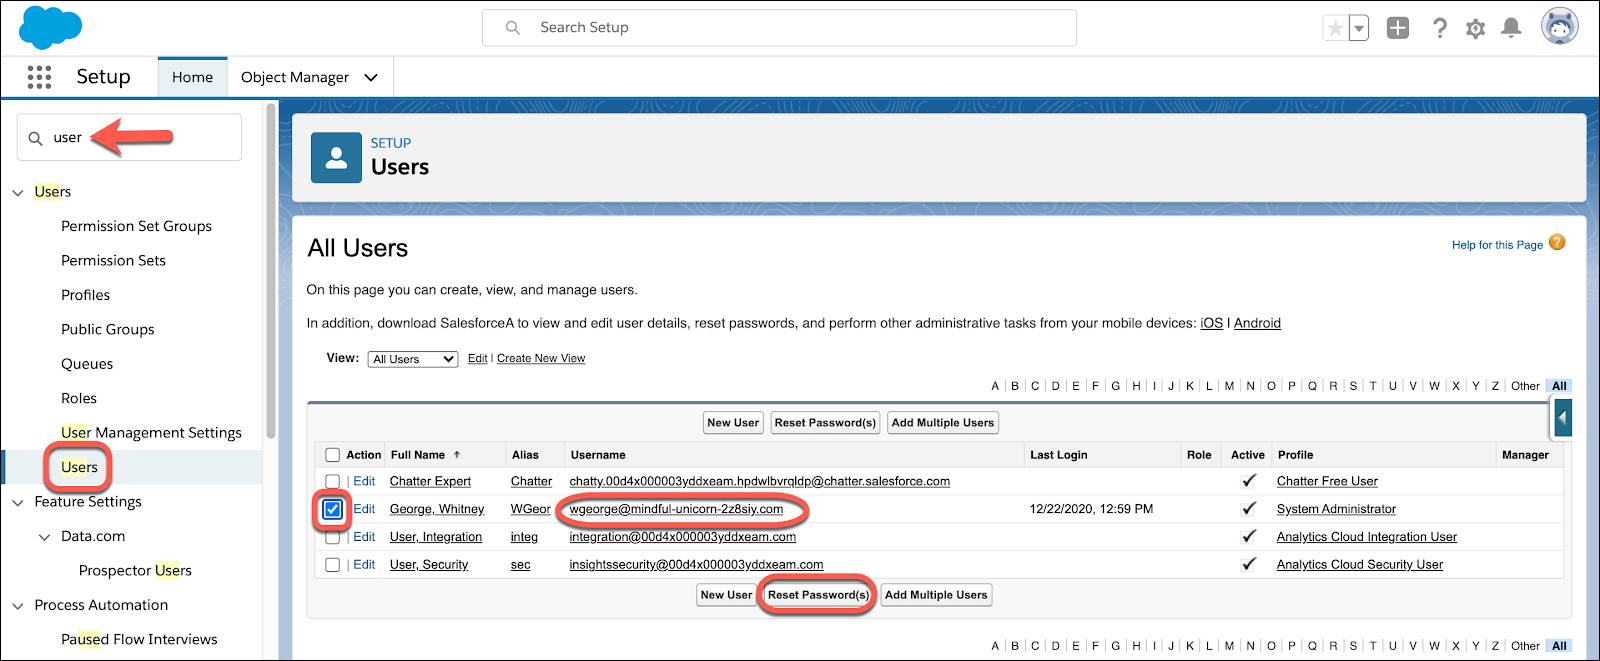
Task: Open the global actions plus icon
Action: point(1398,28)
